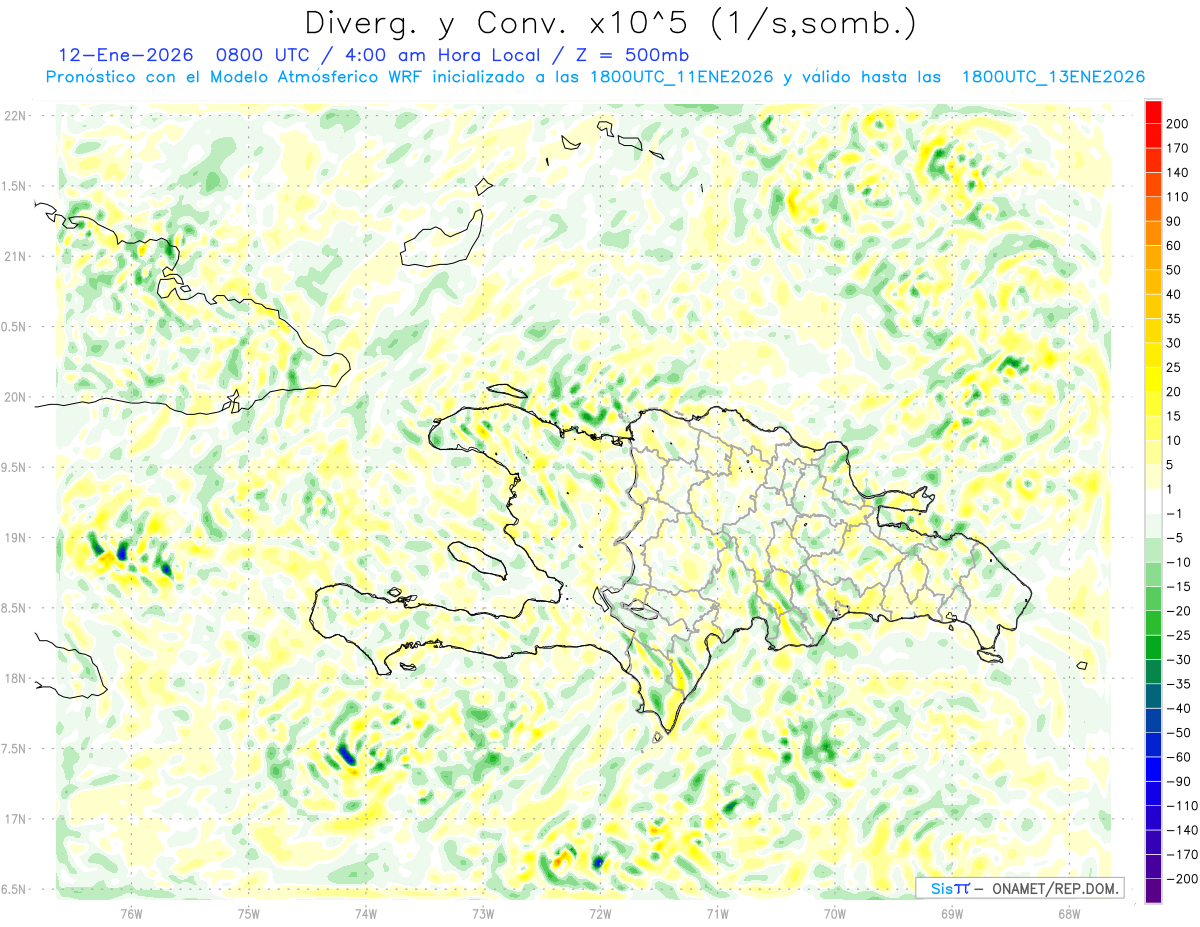Click the "21N" latitude label
Image resolution: width=1200 pixels, height=927 pixels.
click(x=15, y=257)
